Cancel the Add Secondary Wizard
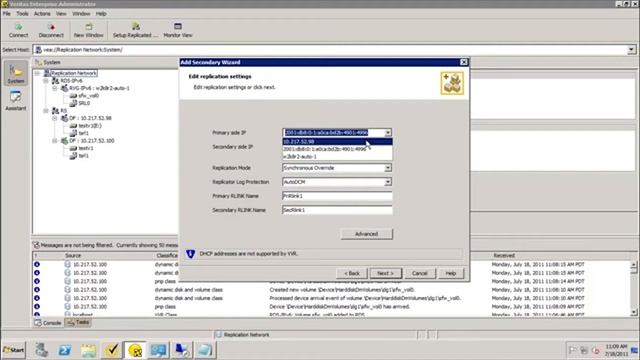Screen dimensions: 640x360 (x=420, y=273)
